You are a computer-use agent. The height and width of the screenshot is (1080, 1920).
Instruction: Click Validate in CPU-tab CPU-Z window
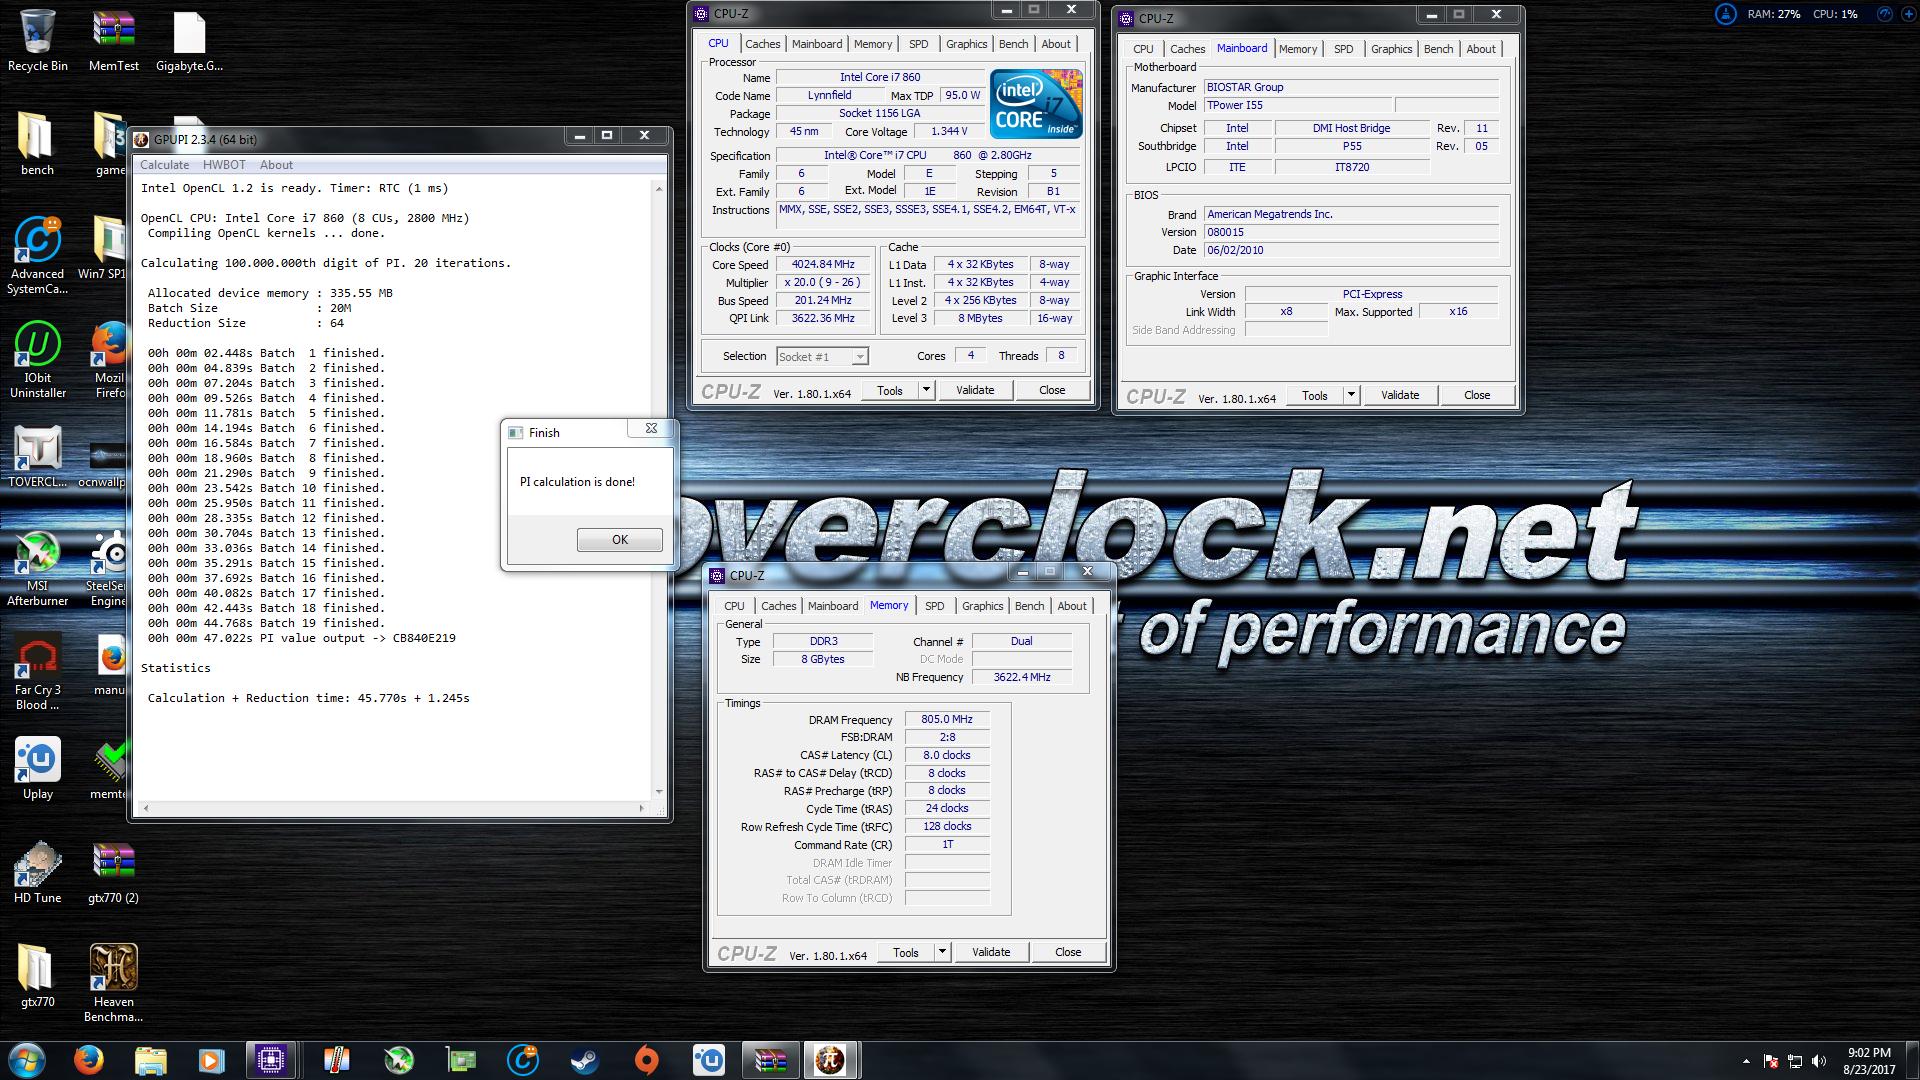coord(975,390)
